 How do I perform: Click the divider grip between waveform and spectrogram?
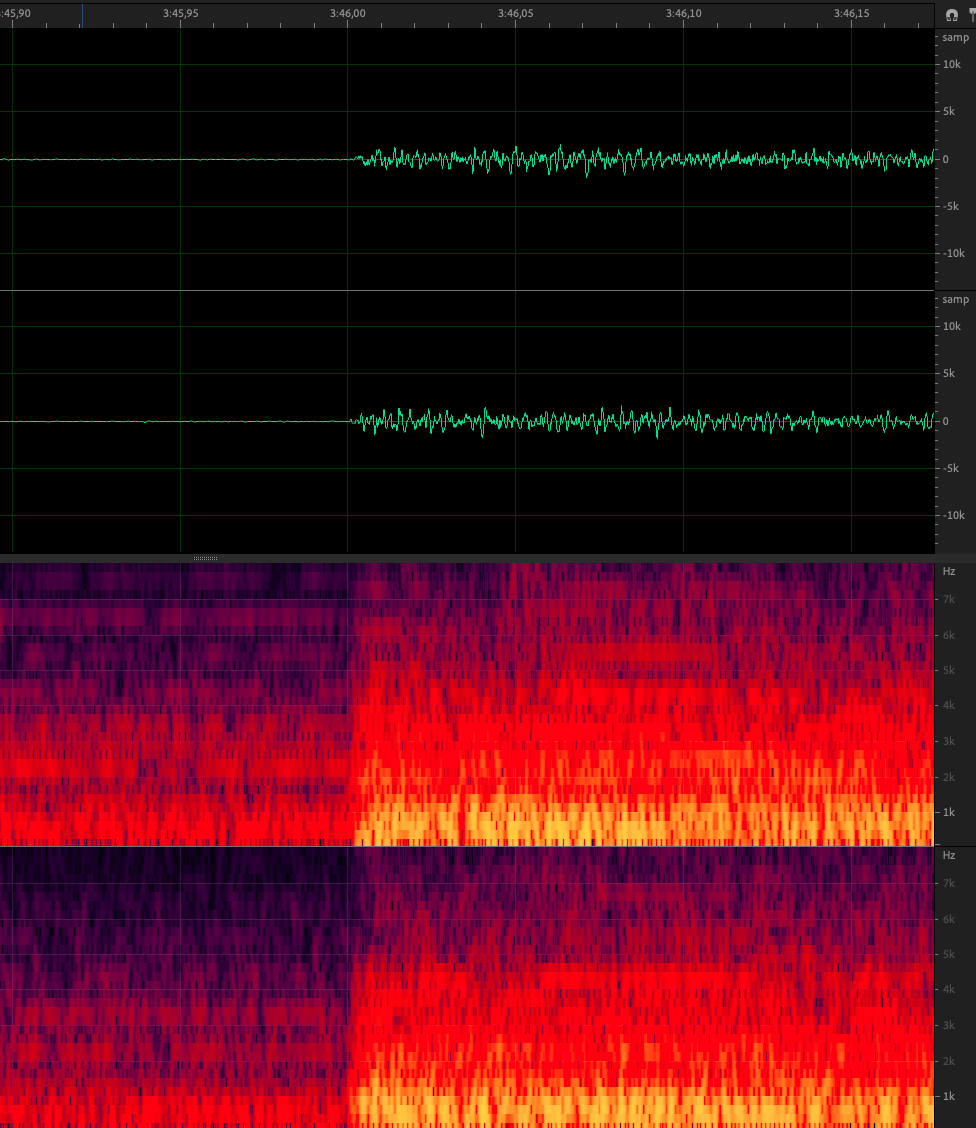205,558
